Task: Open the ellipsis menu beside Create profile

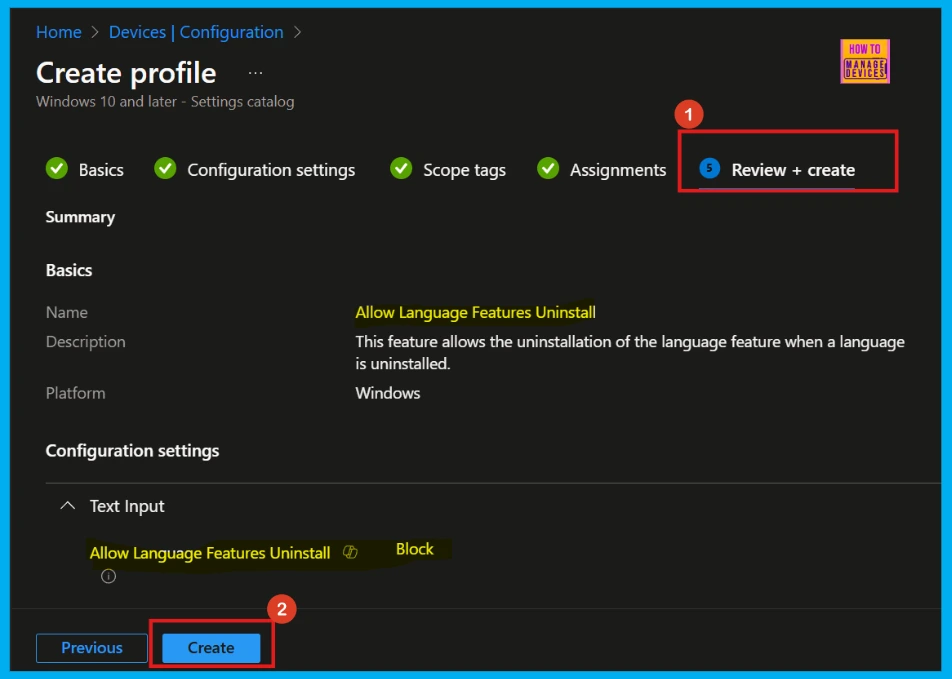Action: tap(256, 73)
